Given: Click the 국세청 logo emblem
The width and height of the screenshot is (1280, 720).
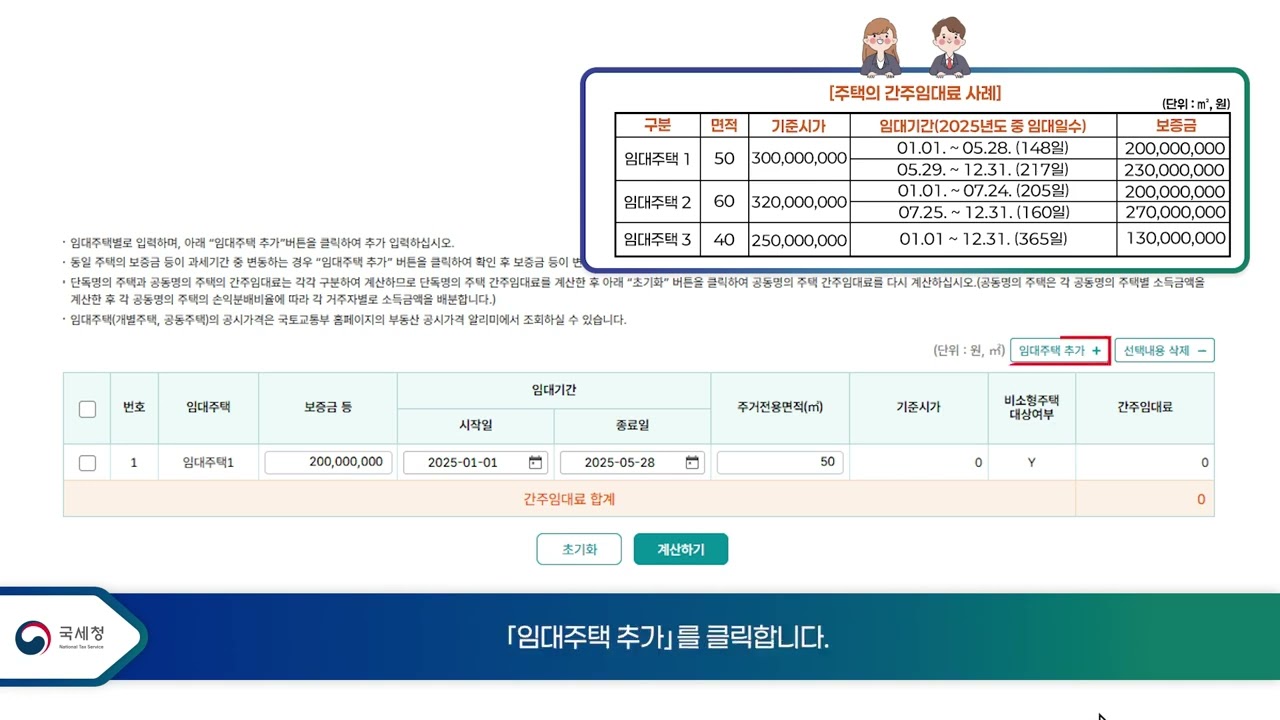Looking at the screenshot, I should pyautogui.click(x=33, y=637).
